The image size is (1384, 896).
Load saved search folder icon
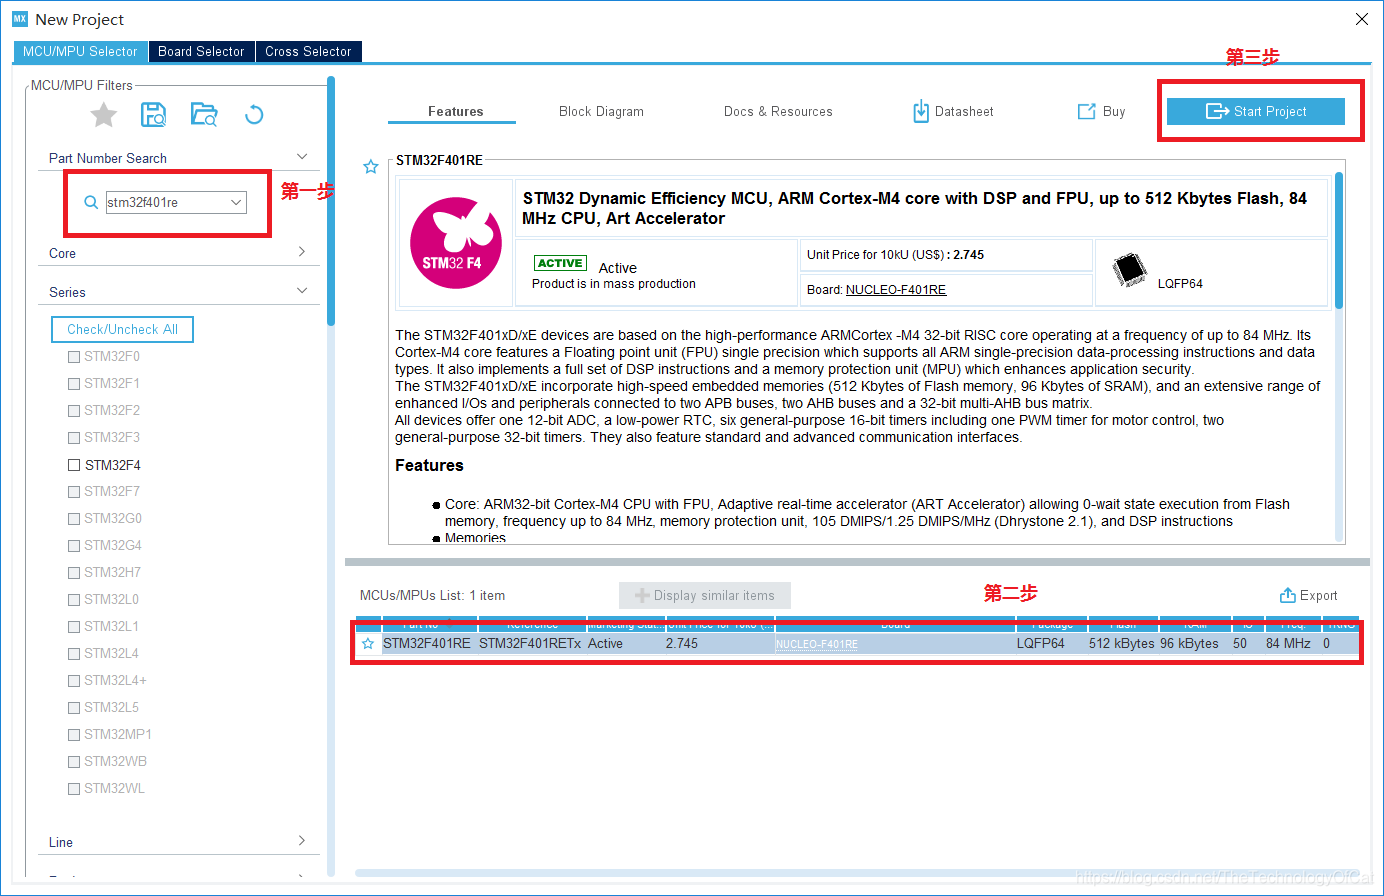(204, 114)
